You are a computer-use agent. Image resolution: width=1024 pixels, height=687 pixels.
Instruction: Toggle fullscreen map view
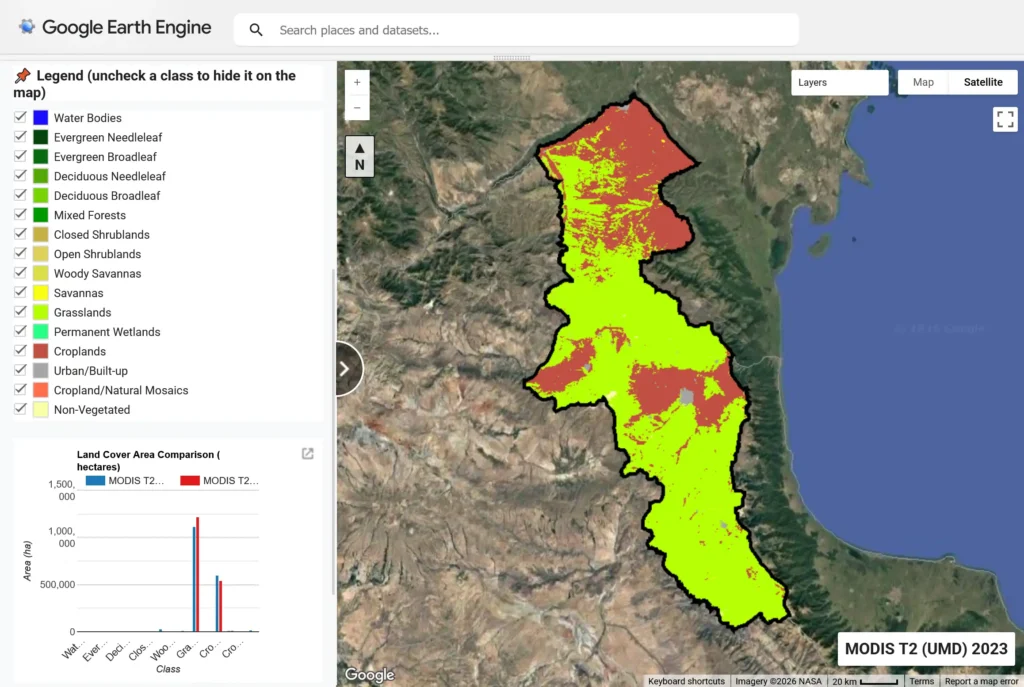pos(1004,120)
